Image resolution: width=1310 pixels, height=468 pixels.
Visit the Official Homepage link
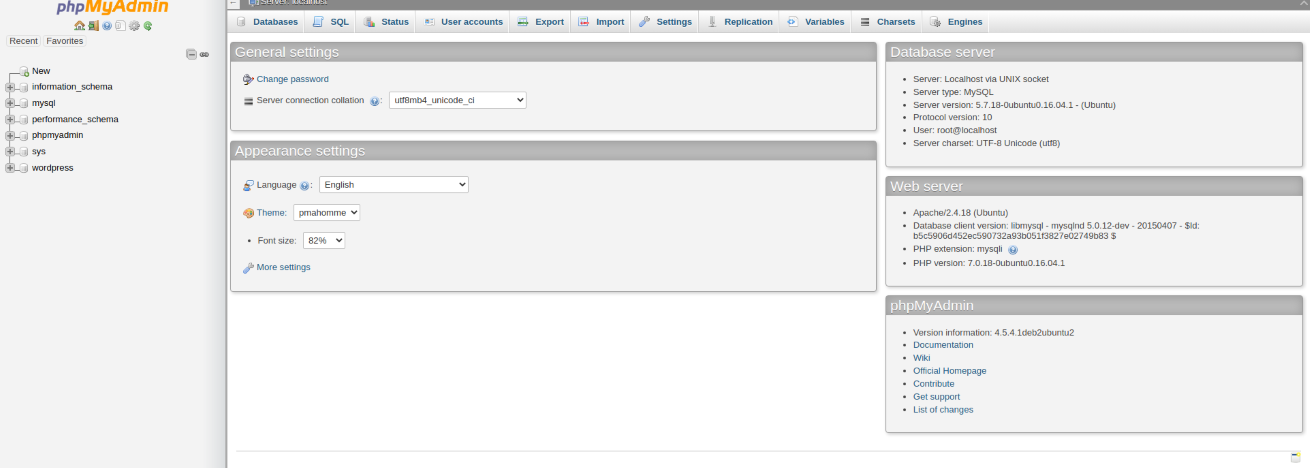(x=950, y=371)
